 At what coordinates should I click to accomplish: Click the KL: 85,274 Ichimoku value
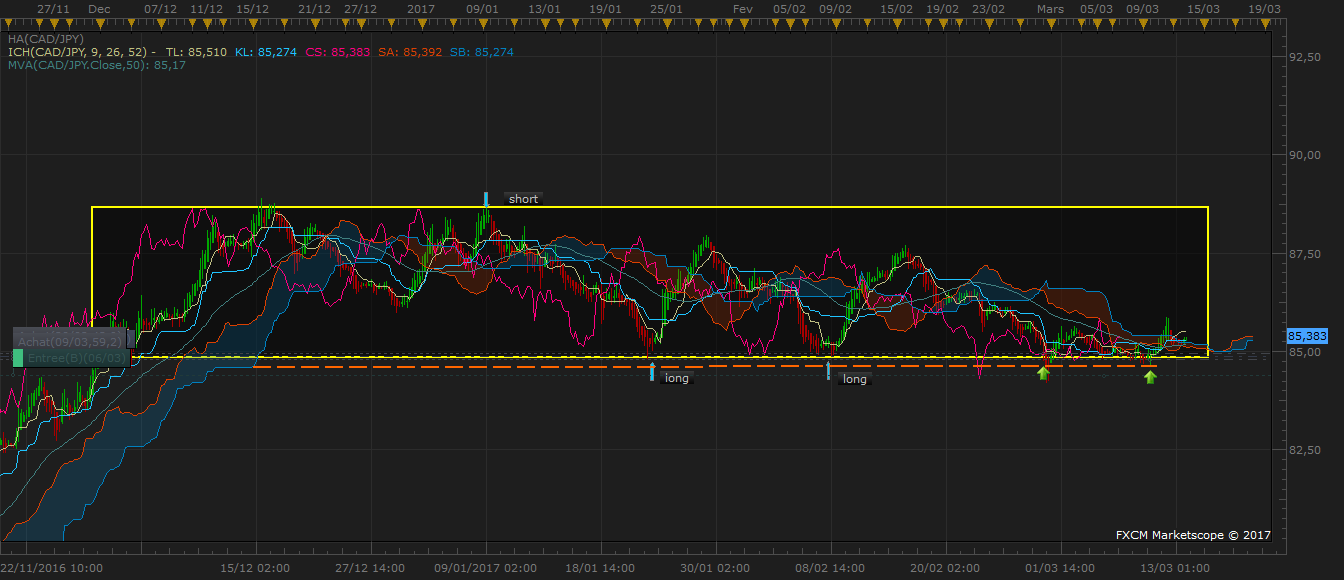pyautogui.click(x=266, y=51)
